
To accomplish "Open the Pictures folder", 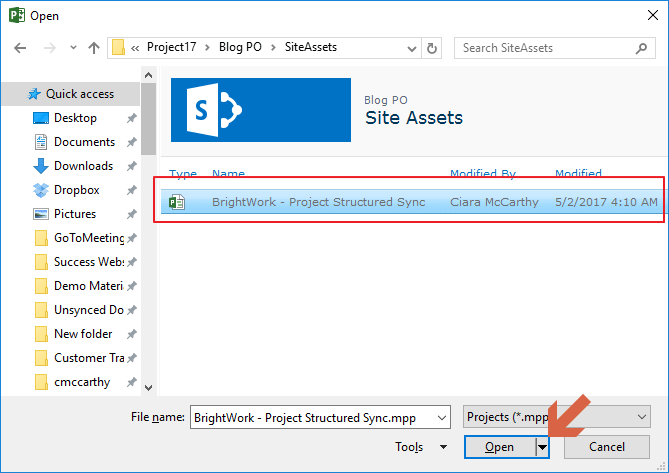I will click(75, 214).
